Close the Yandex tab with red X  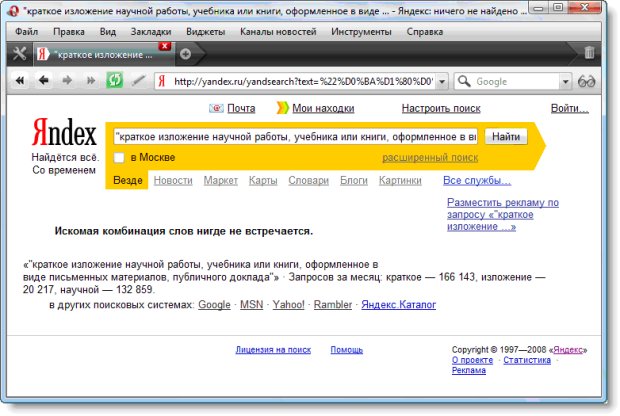click(x=164, y=46)
